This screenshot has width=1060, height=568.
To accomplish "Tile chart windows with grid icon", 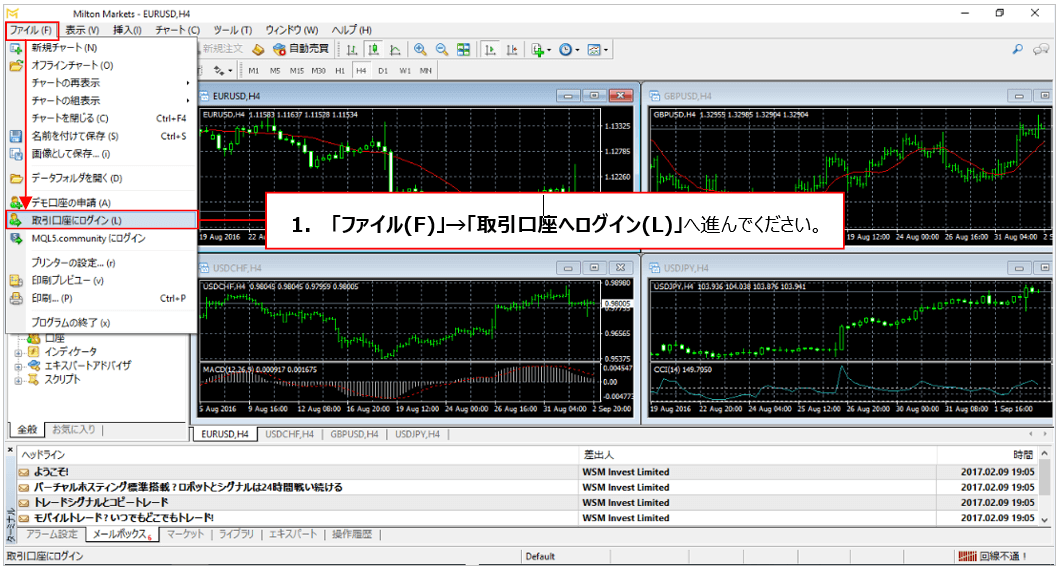I will [x=464, y=49].
